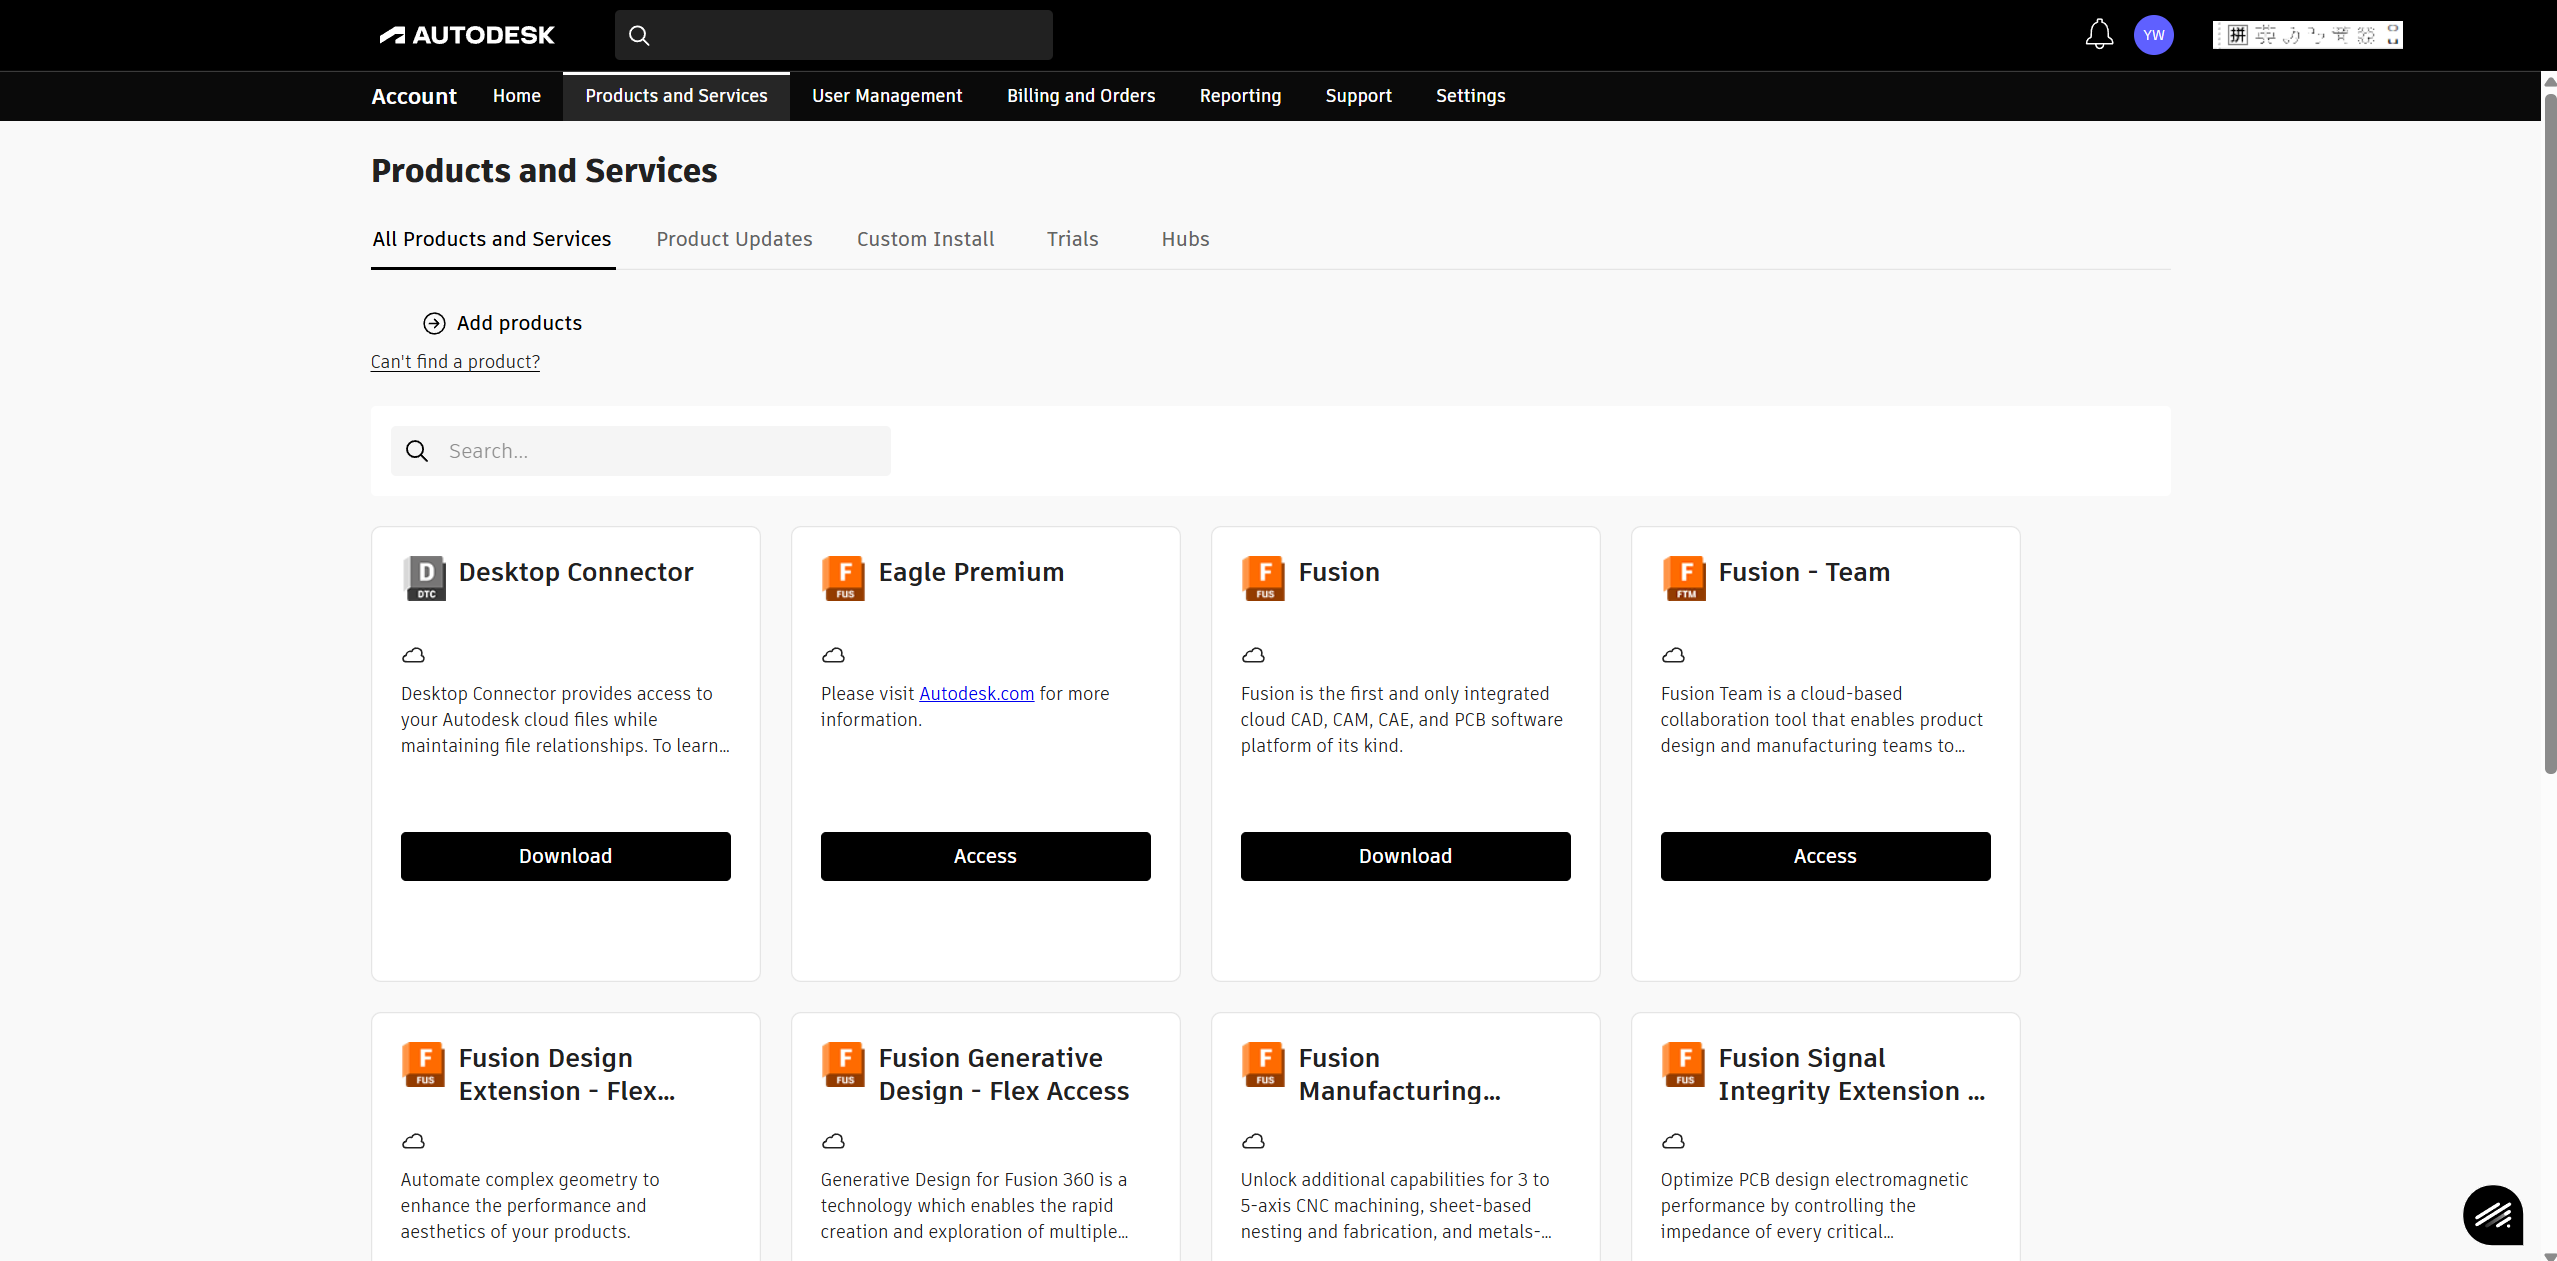The image size is (2557, 1261).
Task: Click the cloud icon on the Fusion Signal Integrity card
Action: pyautogui.click(x=1673, y=1141)
